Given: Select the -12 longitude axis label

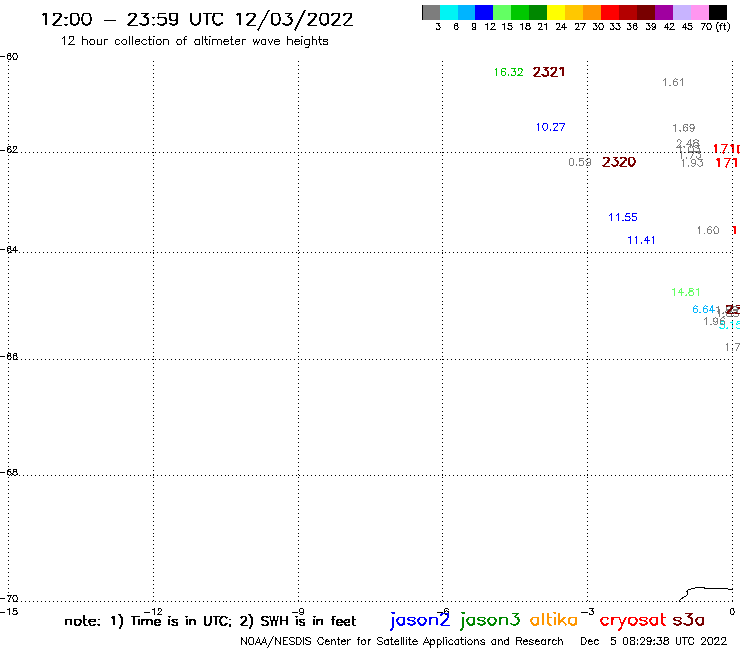Looking at the screenshot, I should tap(153, 612).
